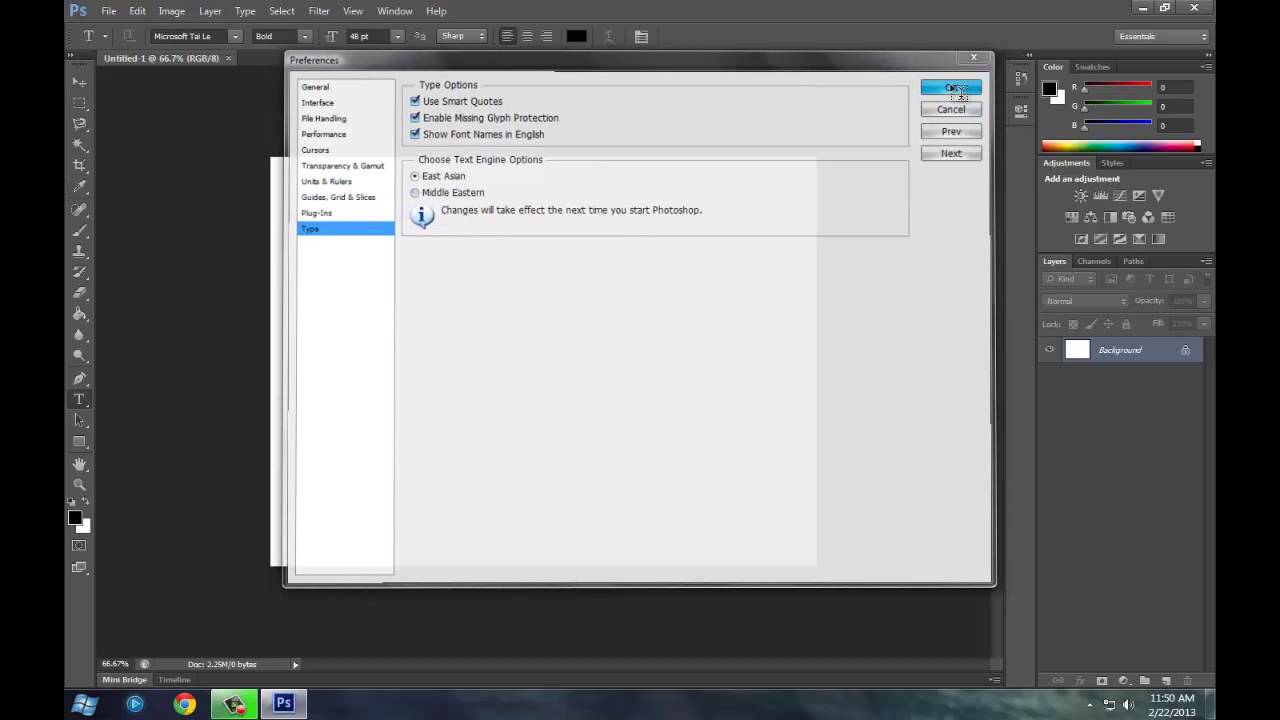
Task: Select Interface in Preferences list
Action: pos(318,103)
